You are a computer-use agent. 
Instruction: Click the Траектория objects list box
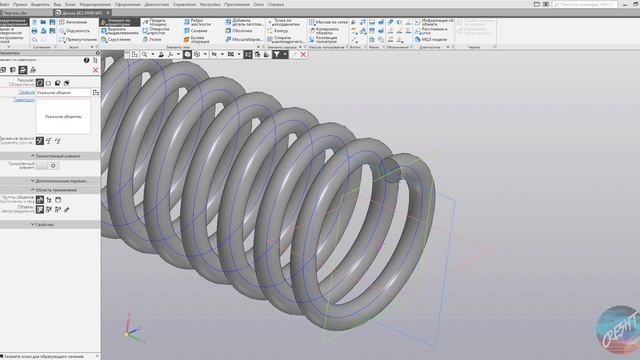click(63, 117)
